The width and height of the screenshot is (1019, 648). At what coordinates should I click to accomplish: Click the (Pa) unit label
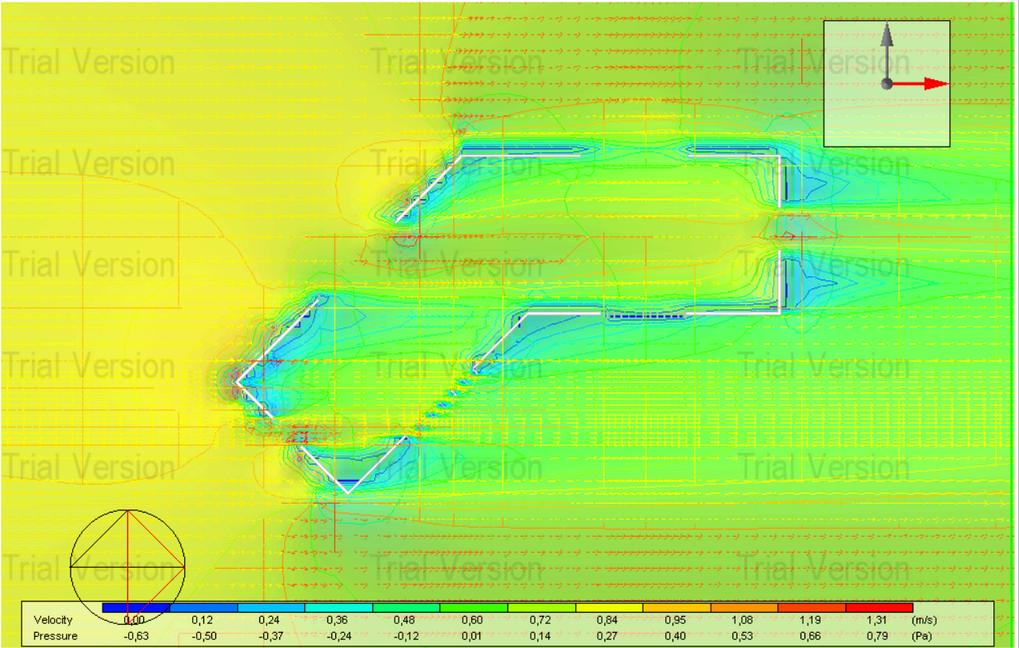tap(922, 636)
